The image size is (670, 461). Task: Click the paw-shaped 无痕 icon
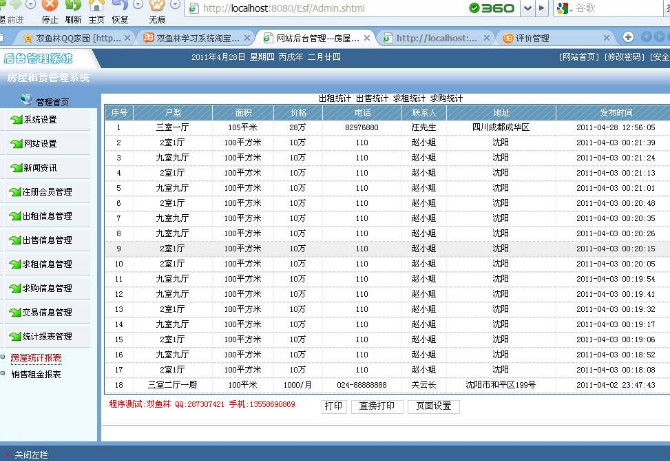tap(157, 6)
